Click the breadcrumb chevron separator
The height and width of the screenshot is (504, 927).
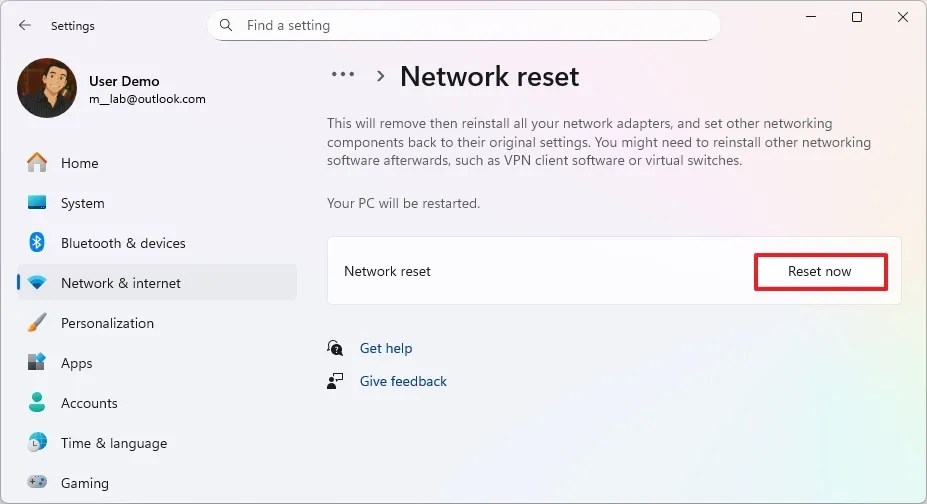point(381,76)
